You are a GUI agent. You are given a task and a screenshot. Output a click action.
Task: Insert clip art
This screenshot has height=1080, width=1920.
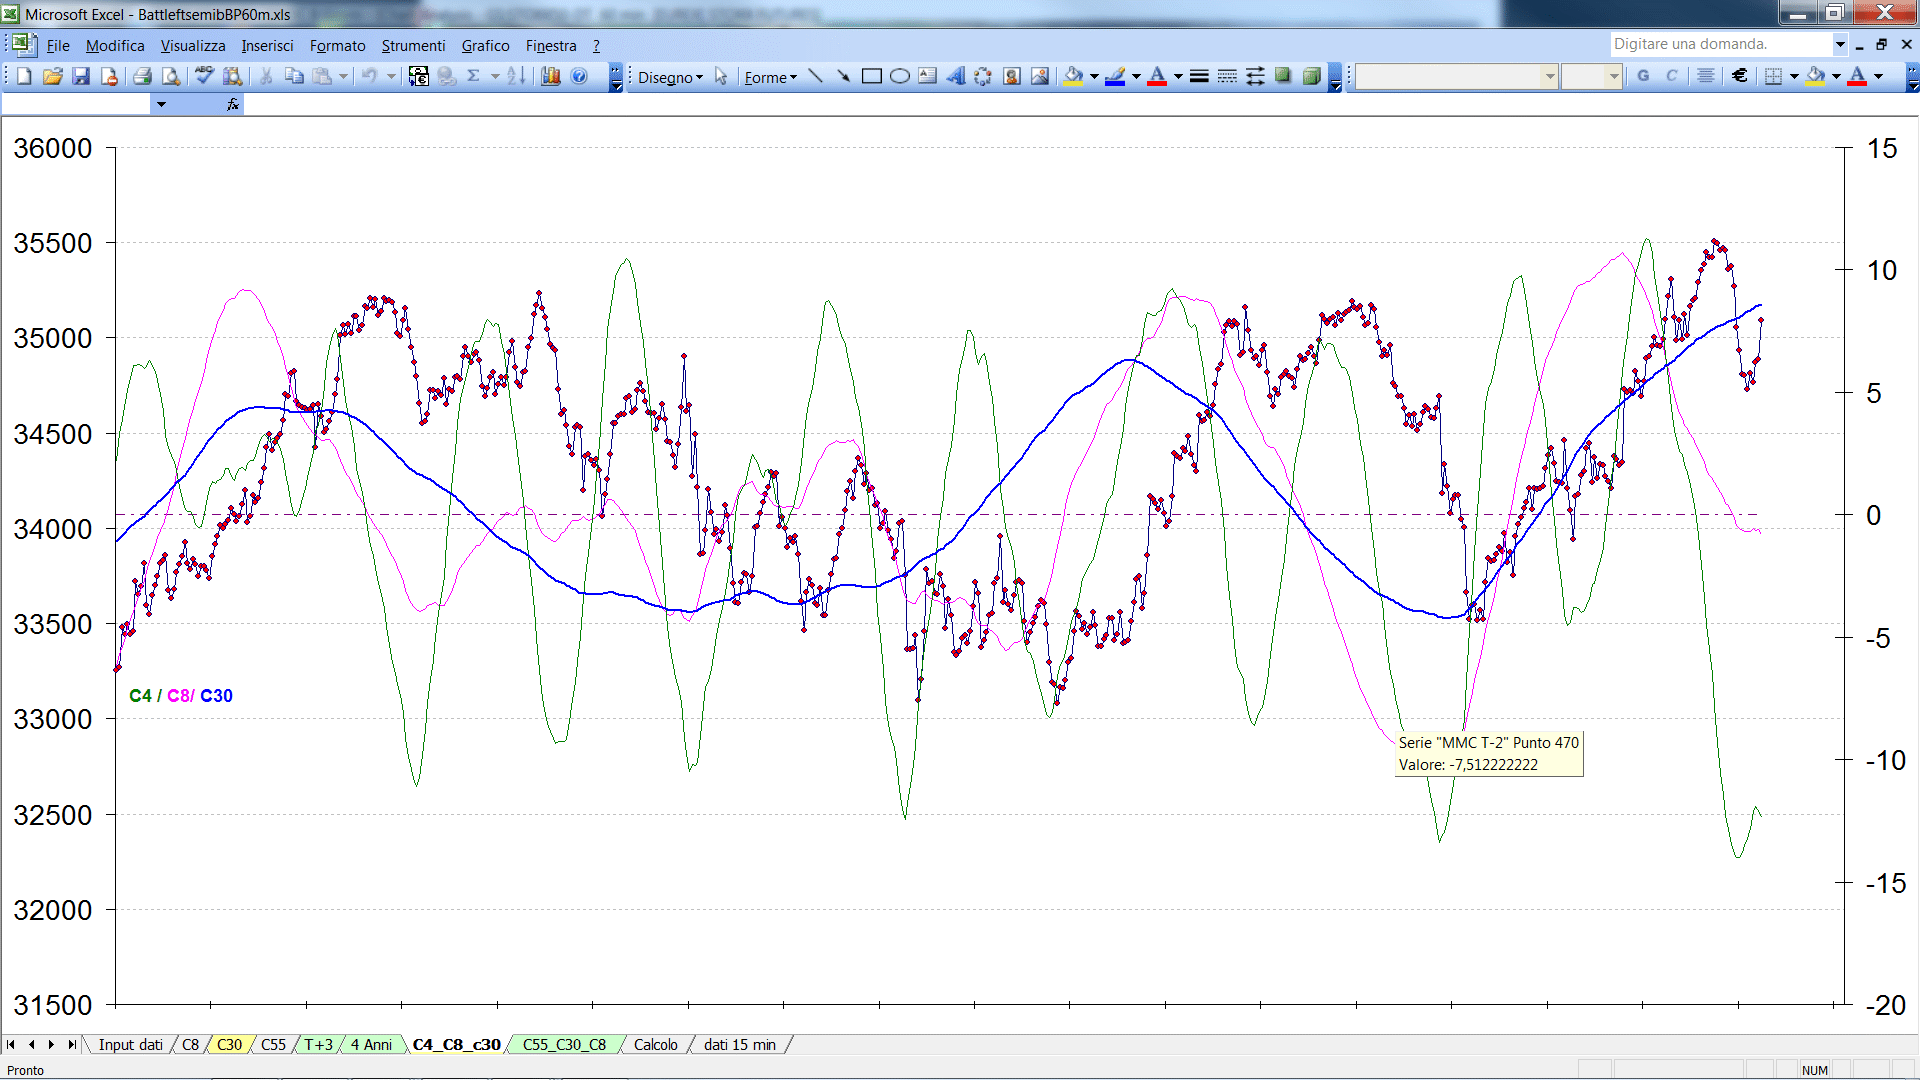coord(1012,76)
